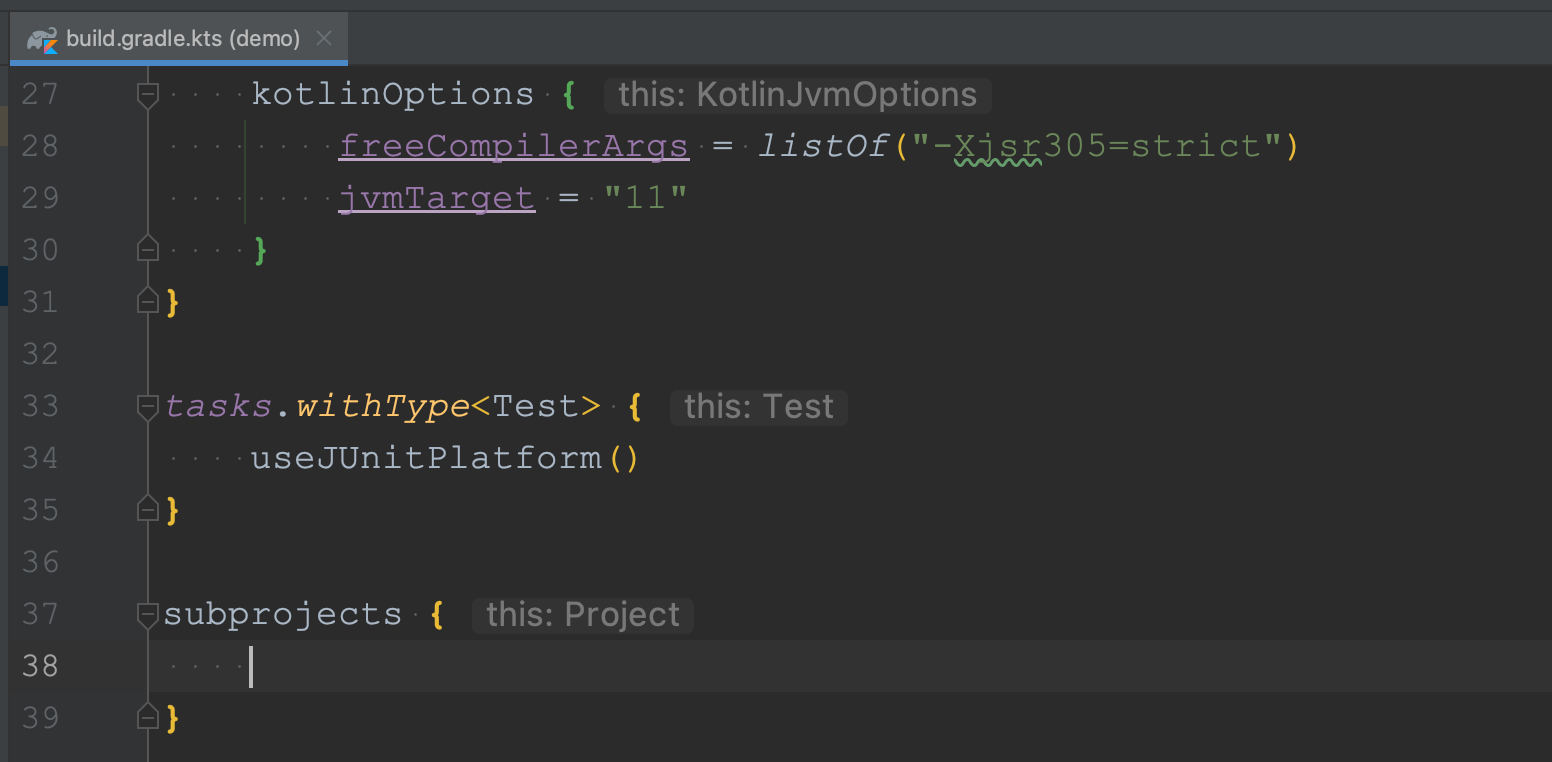Viewport: 1552px width, 762px height.
Task: Close the build.gradle.kts editor tab
Action: click(324, 39)
